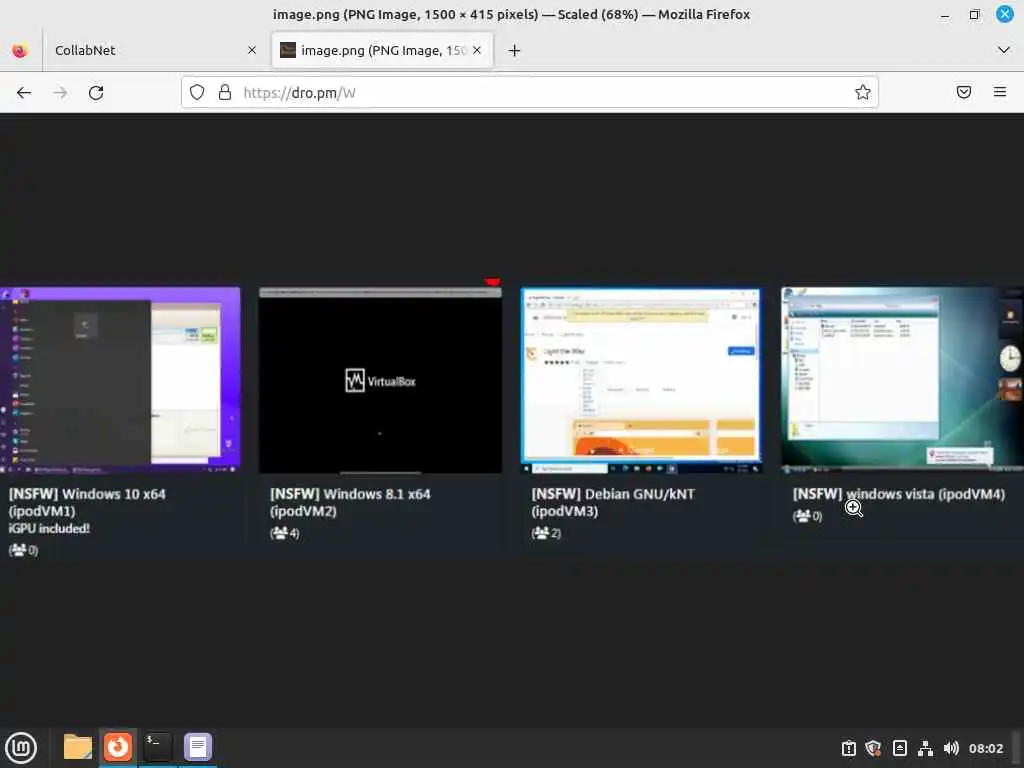Open a new tab
This screenshot has width=1024, height=768.
(514, 50)
